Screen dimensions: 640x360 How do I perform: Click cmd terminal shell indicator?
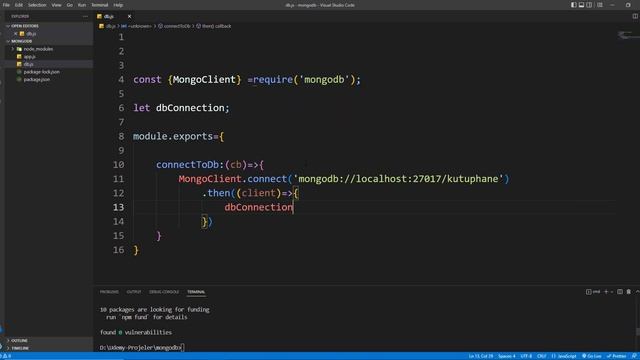click(x=593, y=292)
